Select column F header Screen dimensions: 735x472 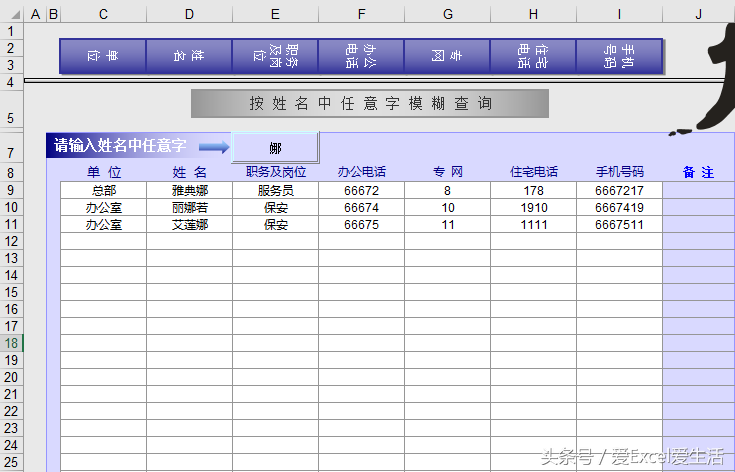click(x=361, y=14)
